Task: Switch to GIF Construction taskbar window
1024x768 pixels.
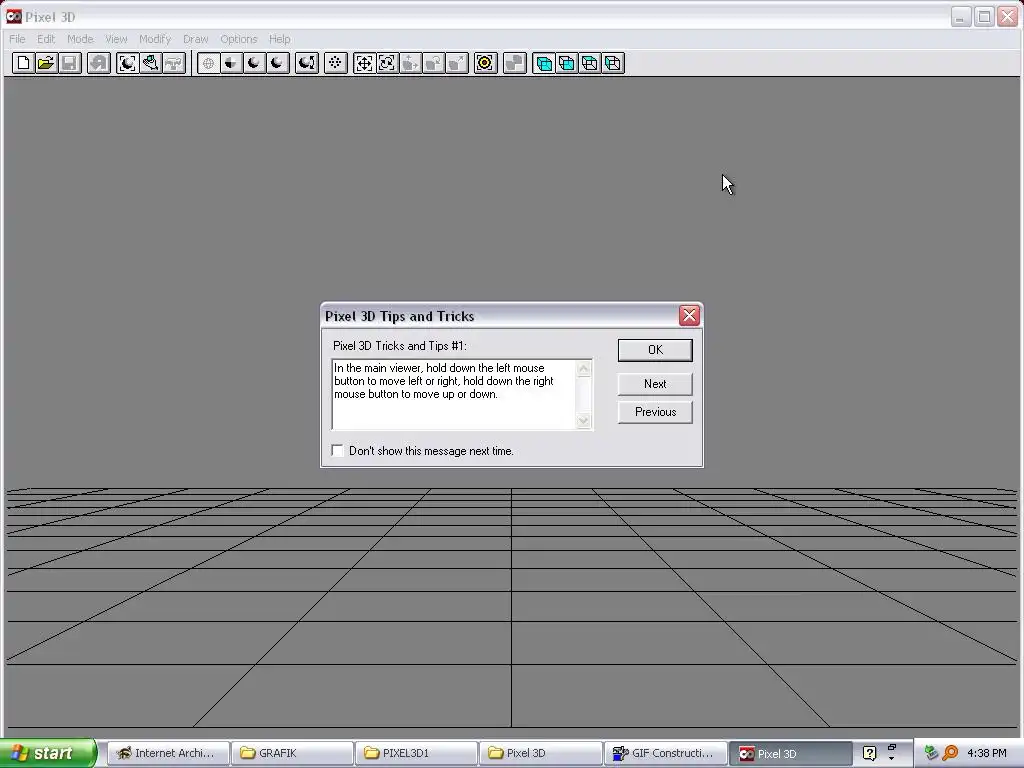Action: click(665, 753)
